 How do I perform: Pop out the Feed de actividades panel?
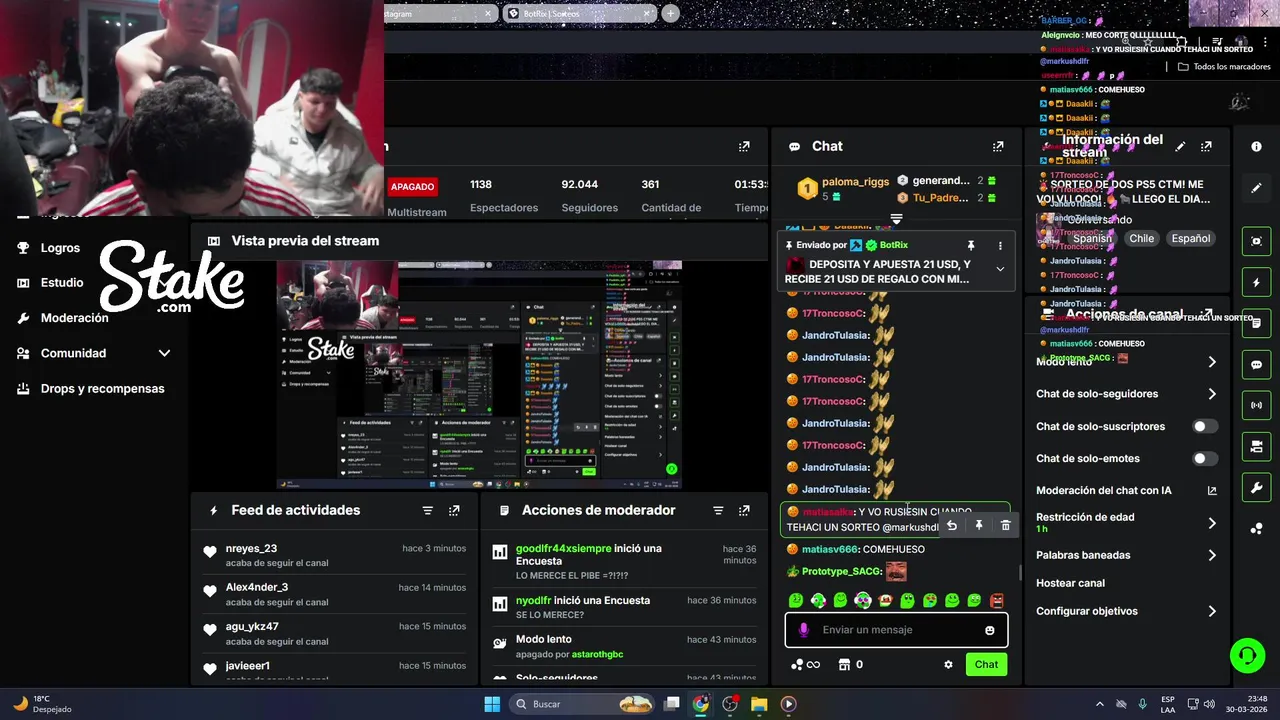pyautogui.click(x=454, y=510)
